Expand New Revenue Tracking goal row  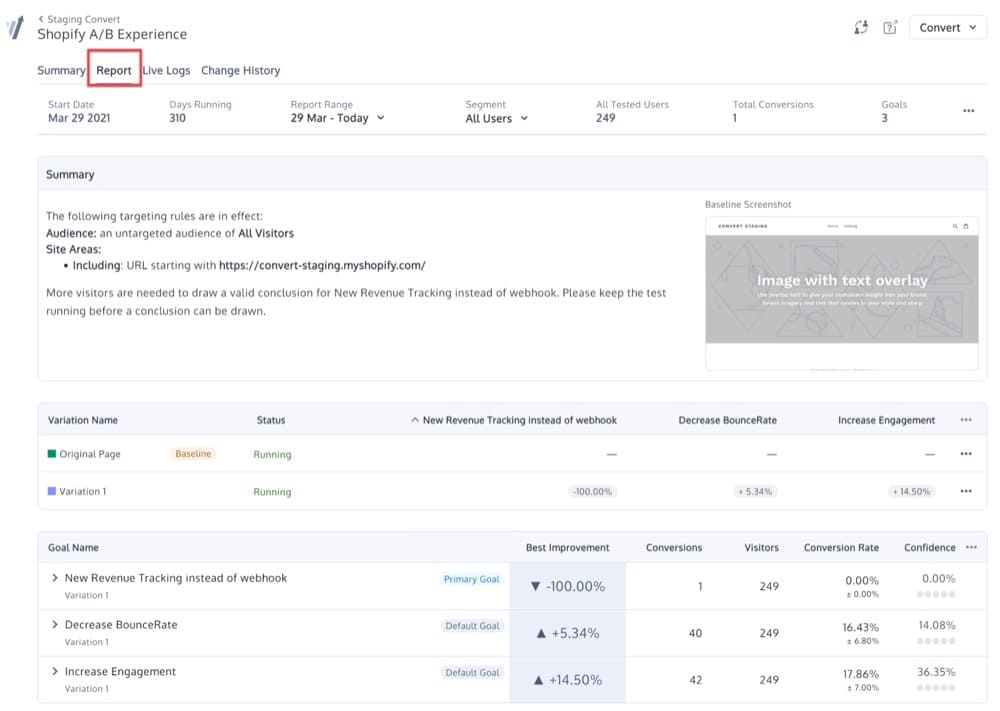click(x=55, y=578)
